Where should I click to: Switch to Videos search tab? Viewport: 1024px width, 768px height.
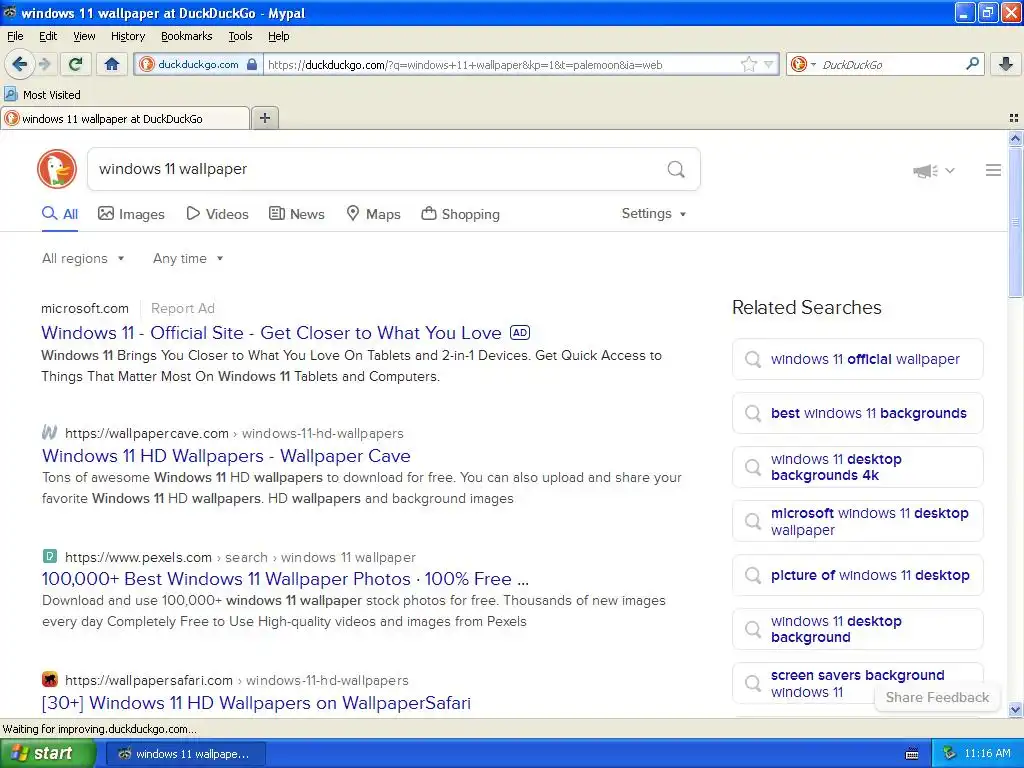coord(217,214)
